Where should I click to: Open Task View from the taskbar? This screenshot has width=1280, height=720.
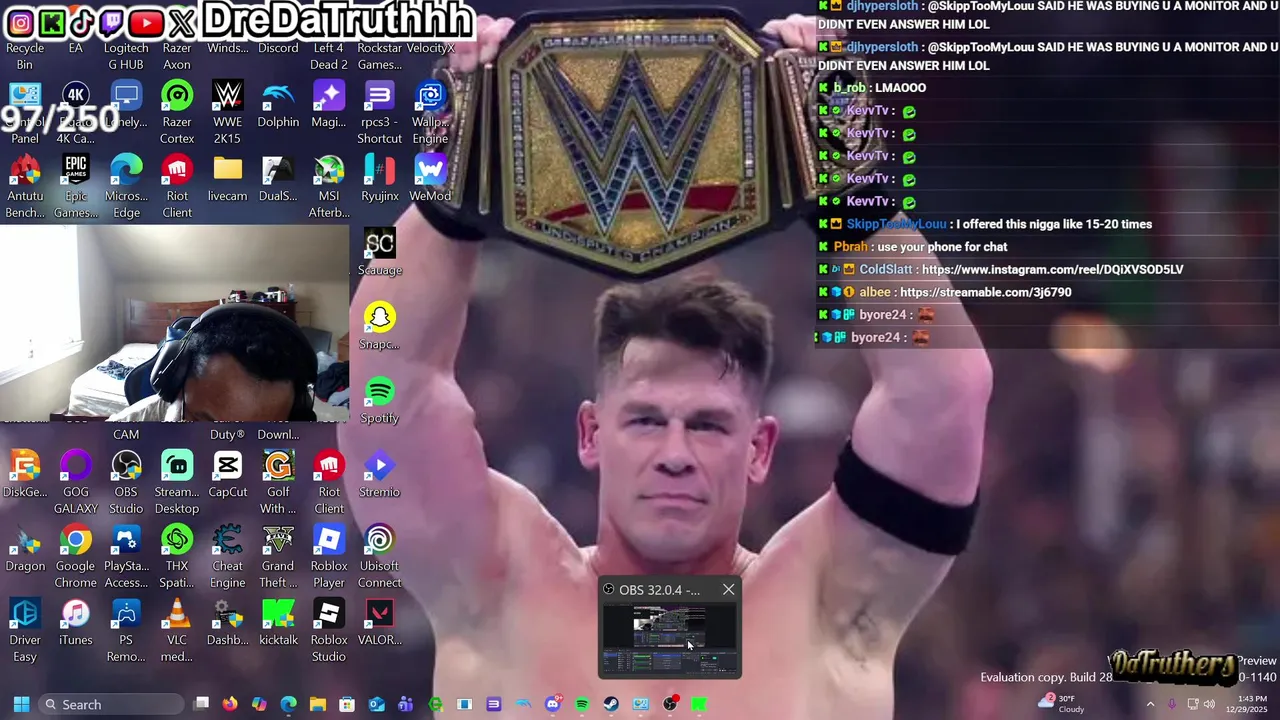point(201,704)
